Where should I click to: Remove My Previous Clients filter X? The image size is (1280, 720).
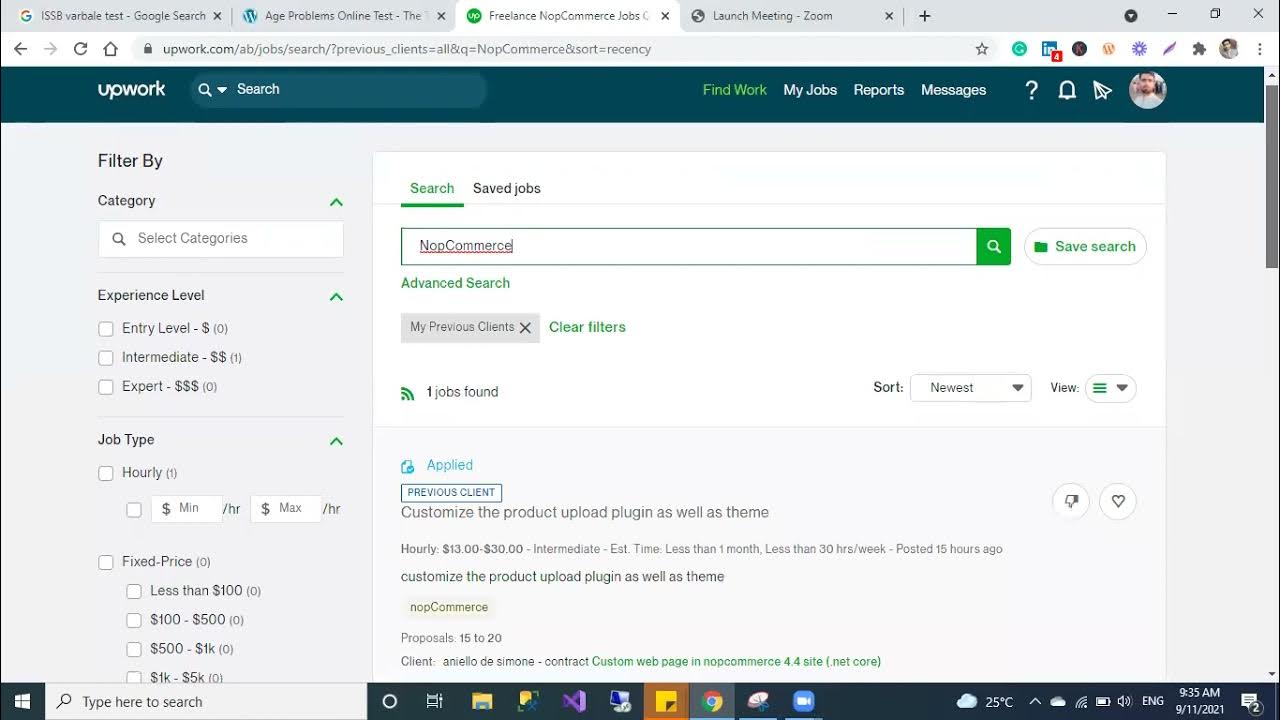(x=525, y=328)
